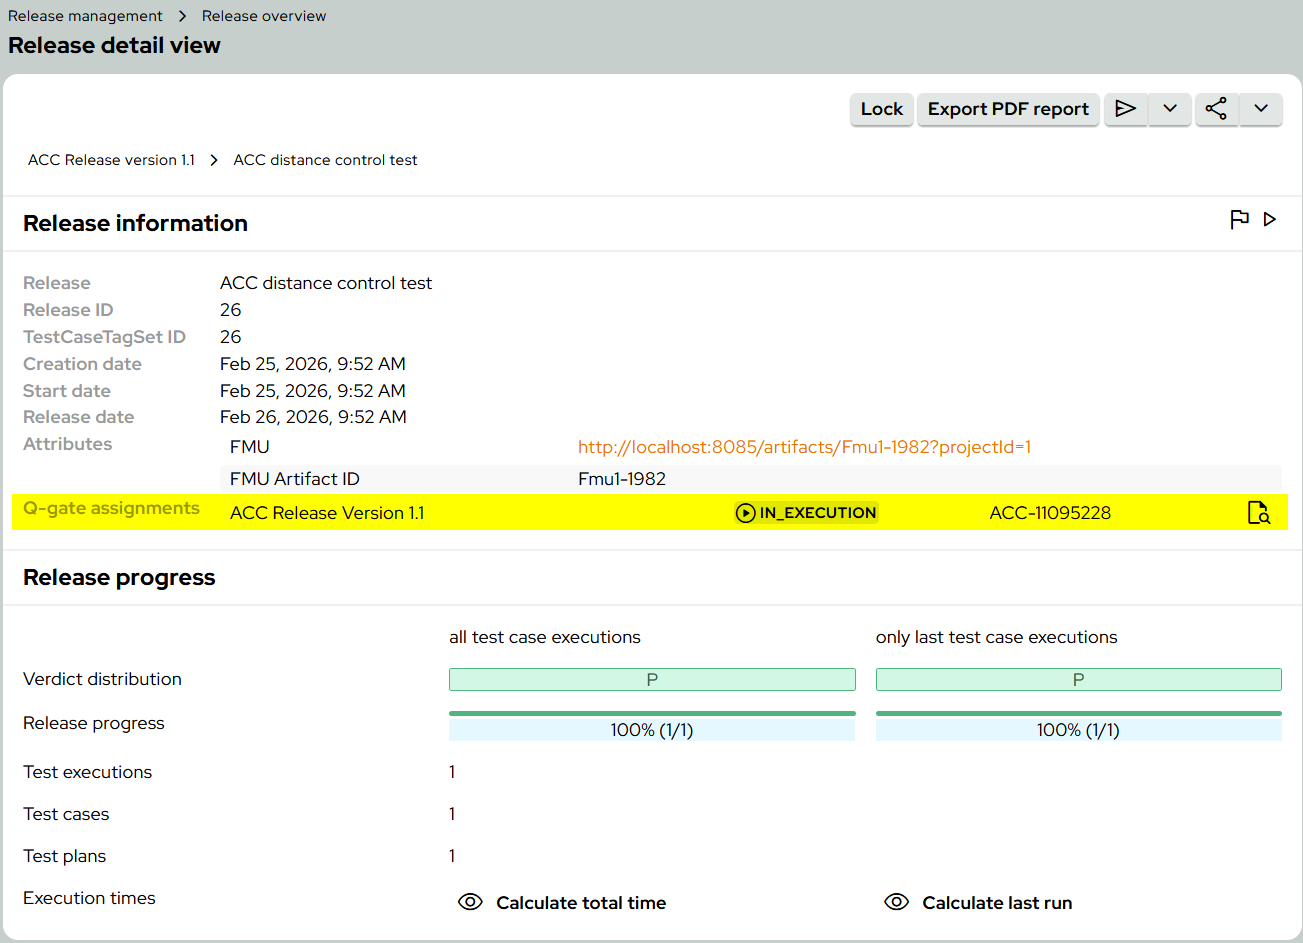Open the document inspector icon in Q-gate row
1303x943 pixels.
tap(1258, 512)
